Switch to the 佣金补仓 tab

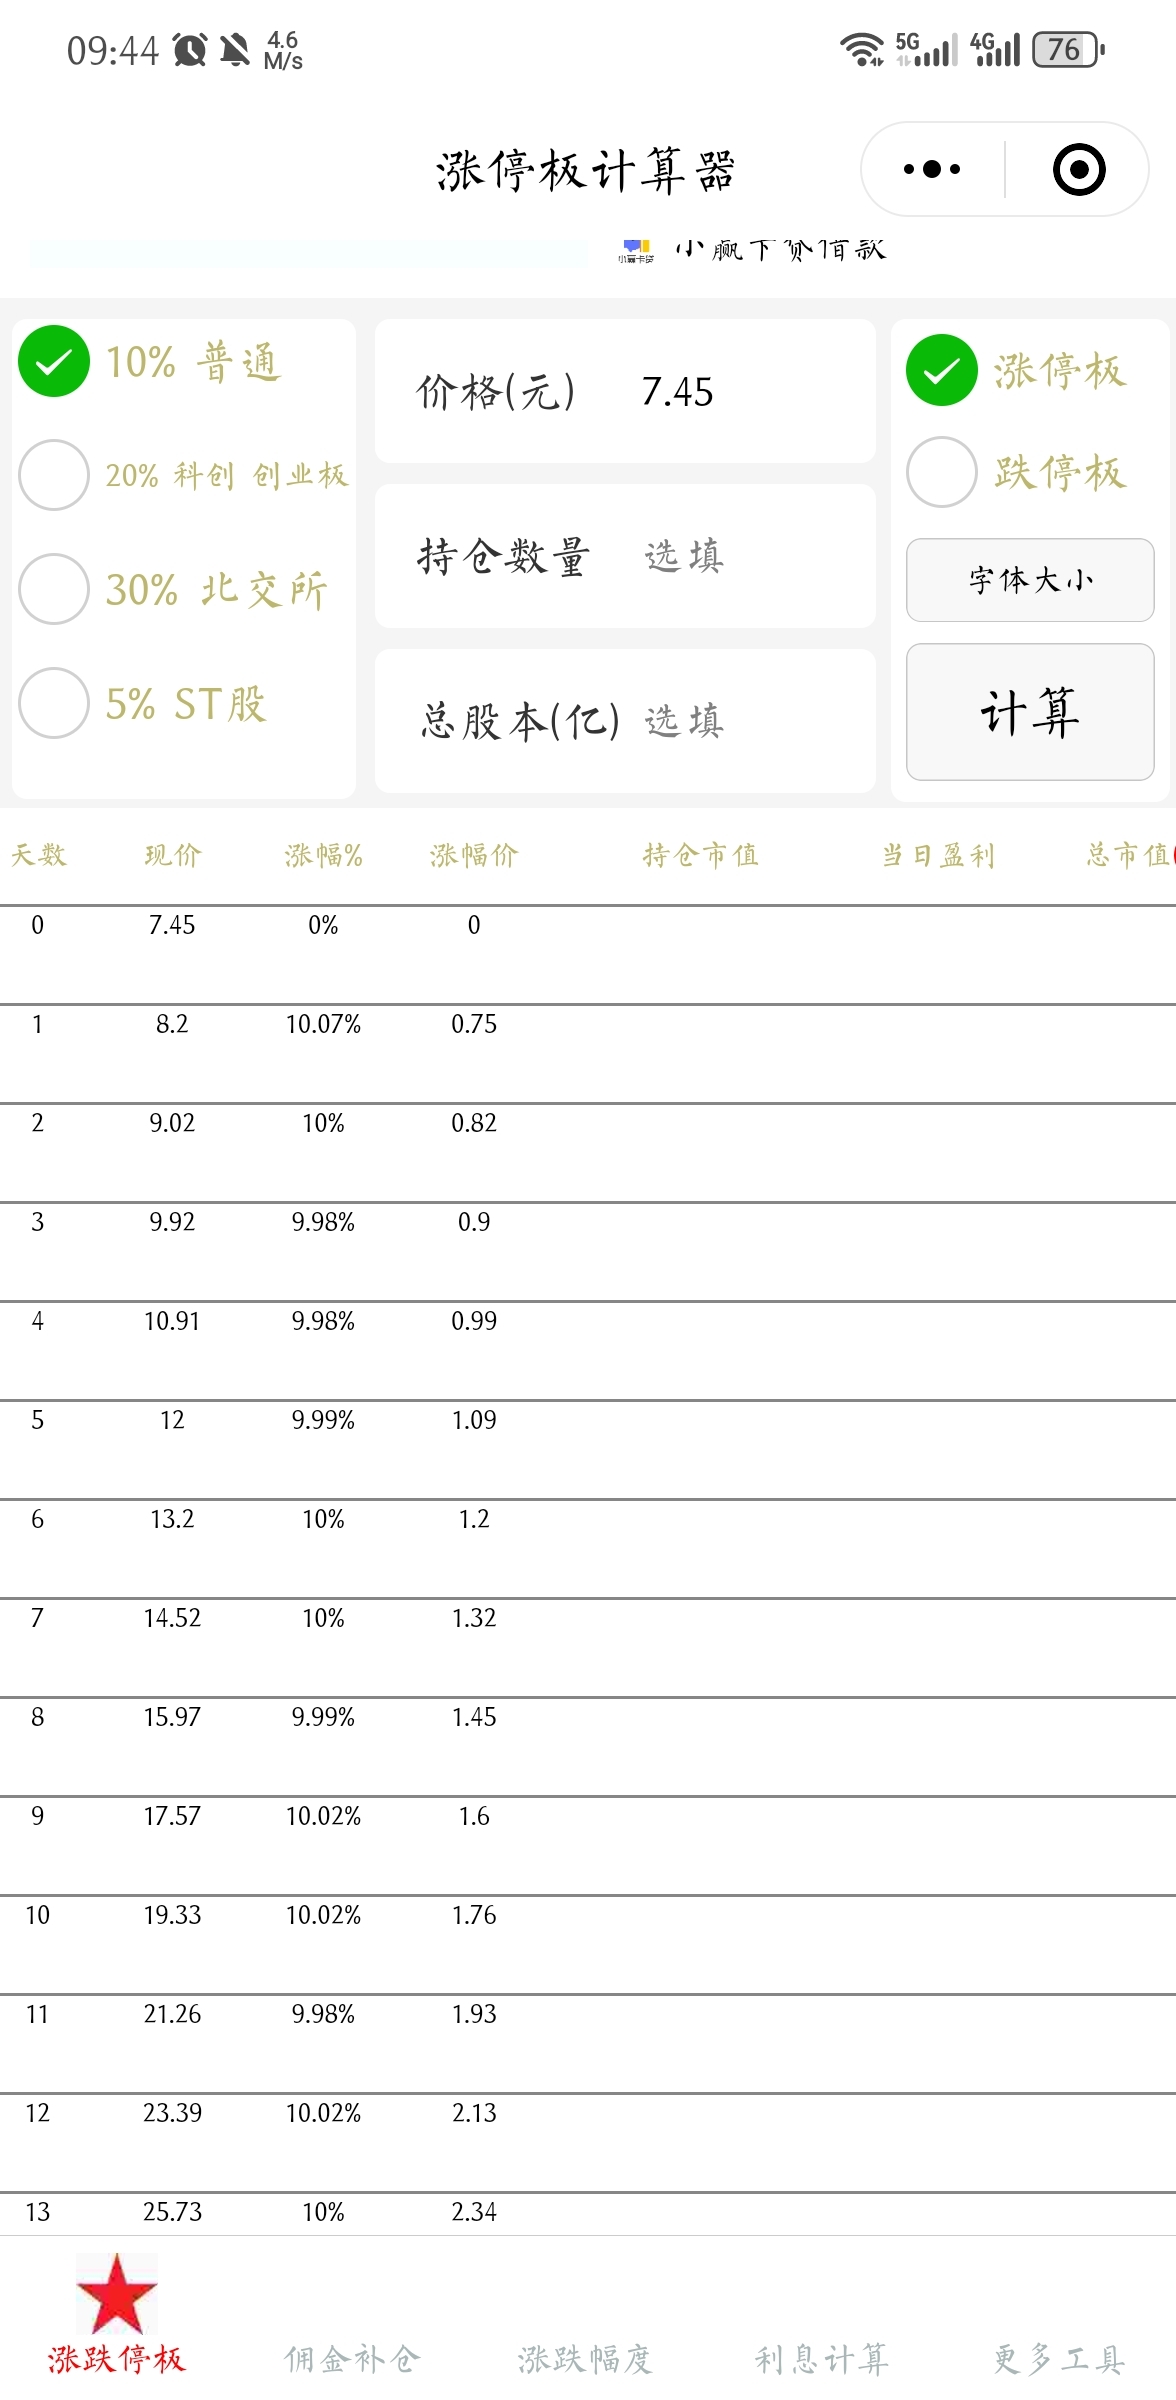click(x=352, y=2359)
